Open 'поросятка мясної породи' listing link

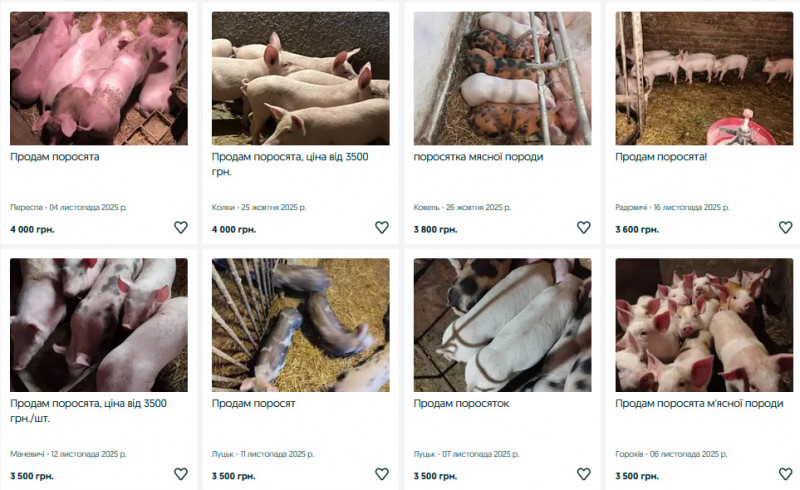tap(478, 157)
